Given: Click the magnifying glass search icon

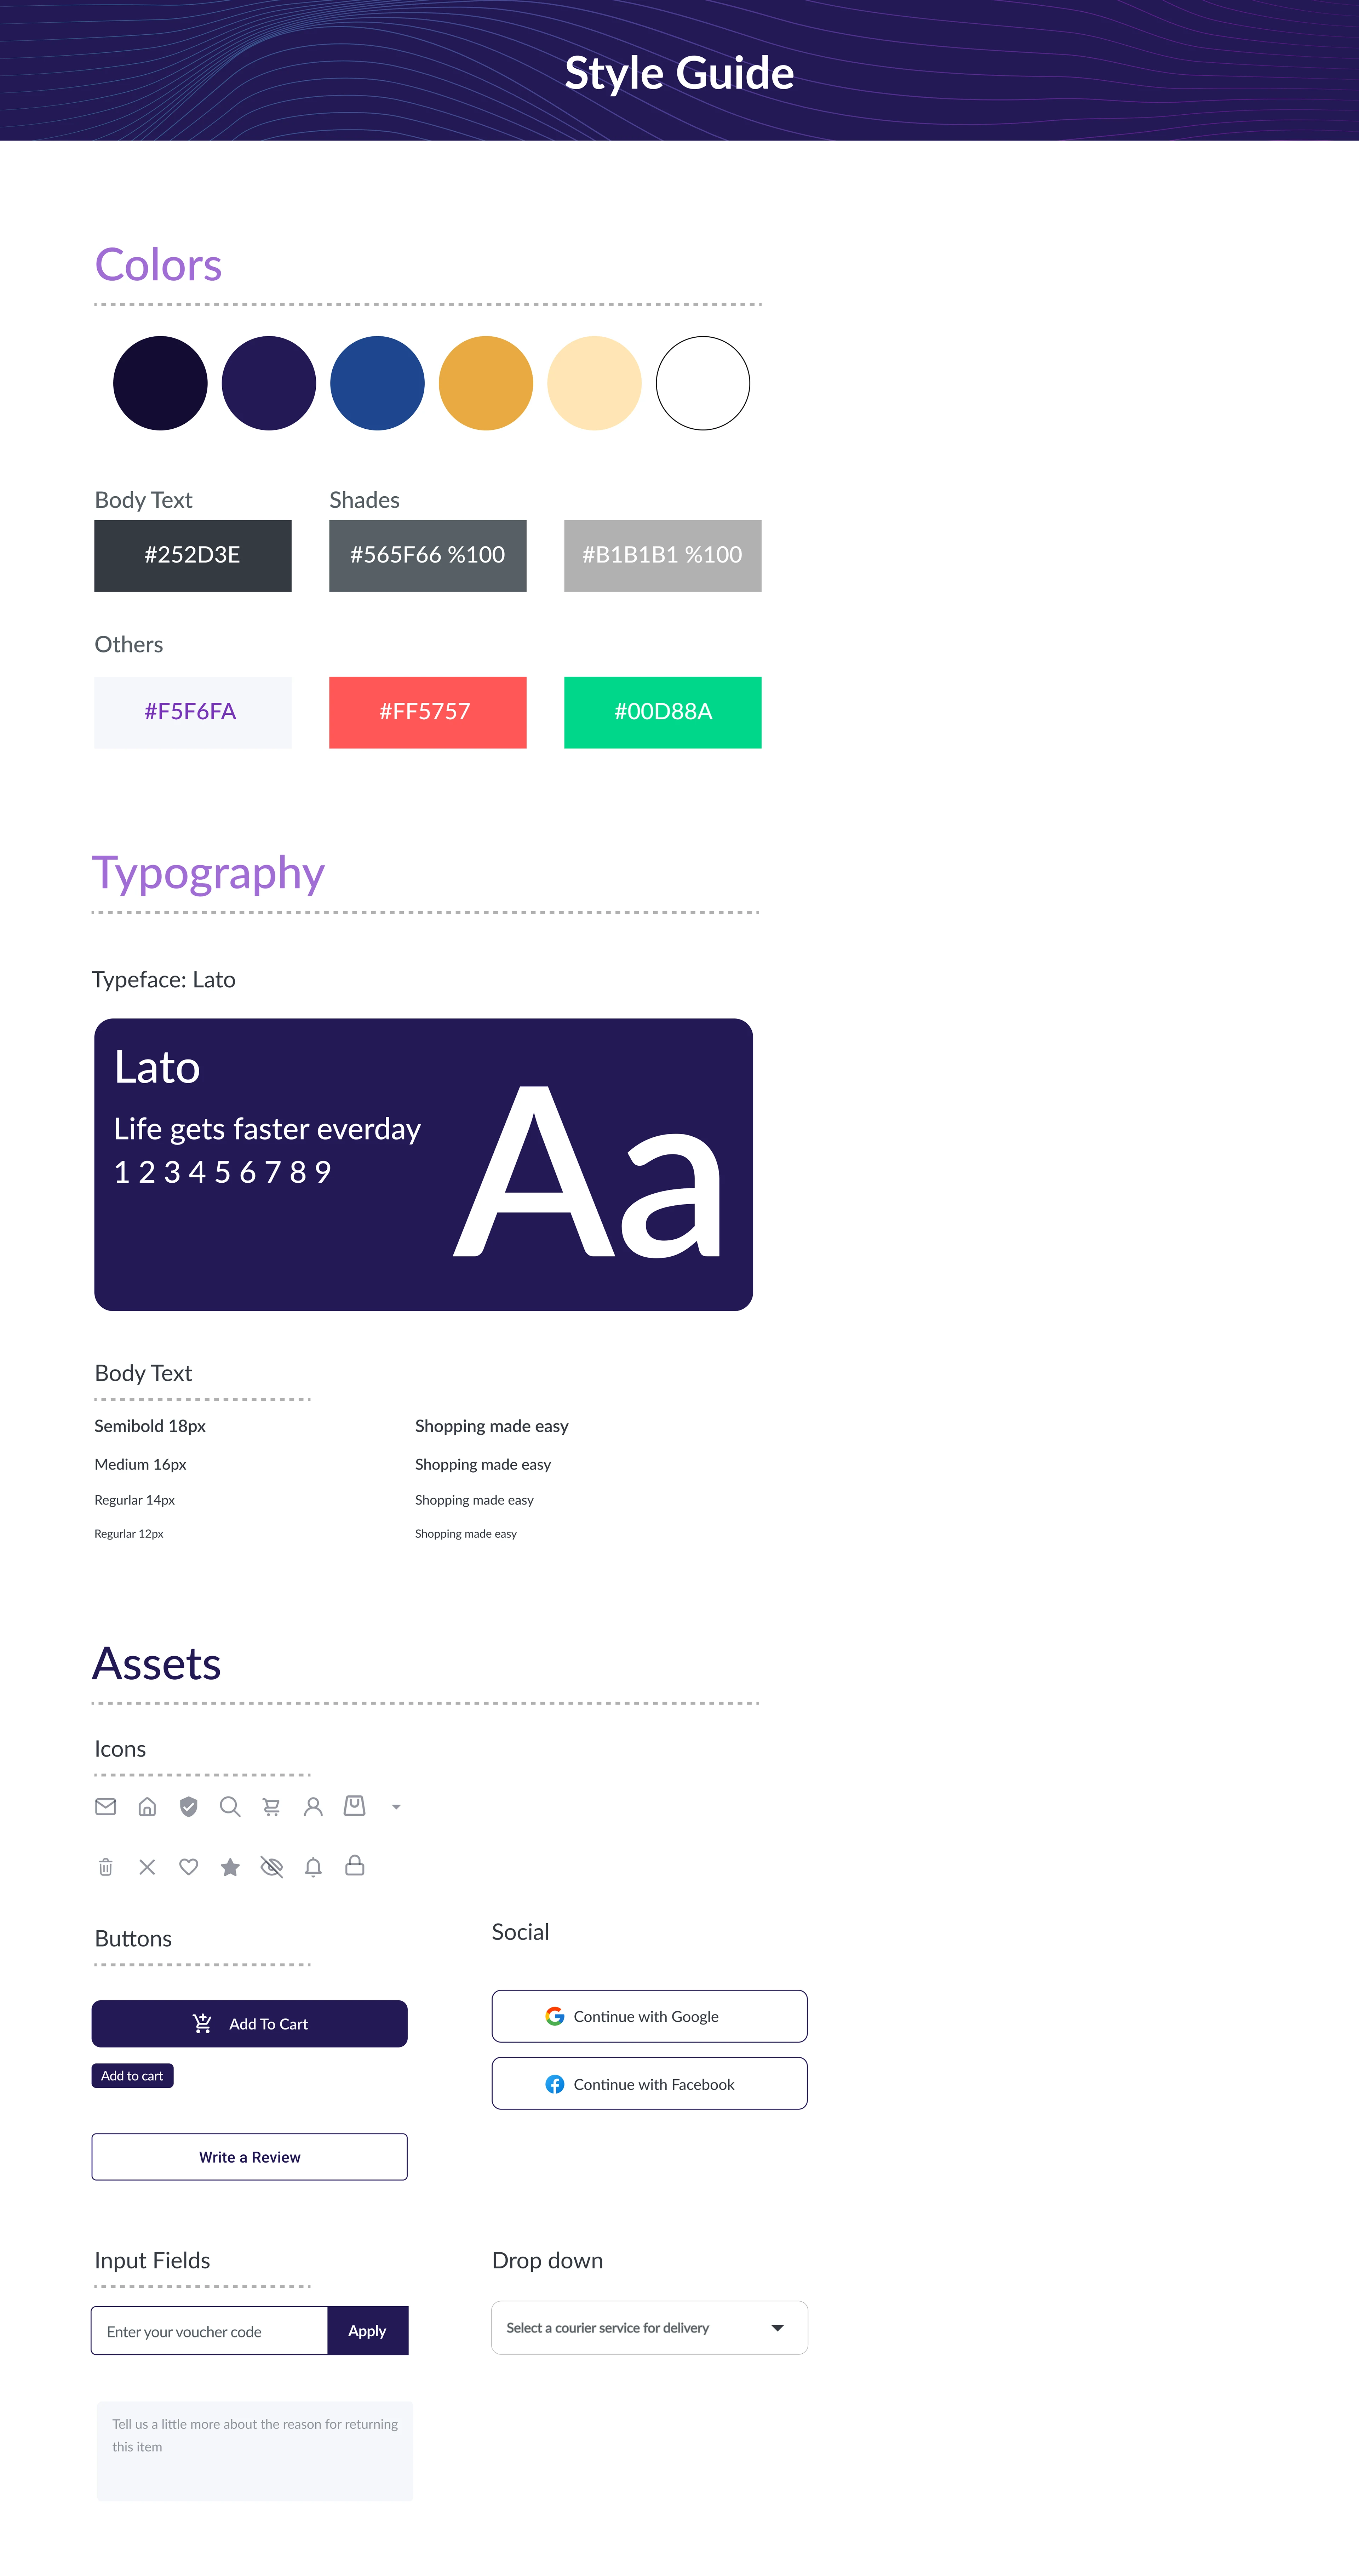Looking at the screenshot, I should pos(230,1806).
